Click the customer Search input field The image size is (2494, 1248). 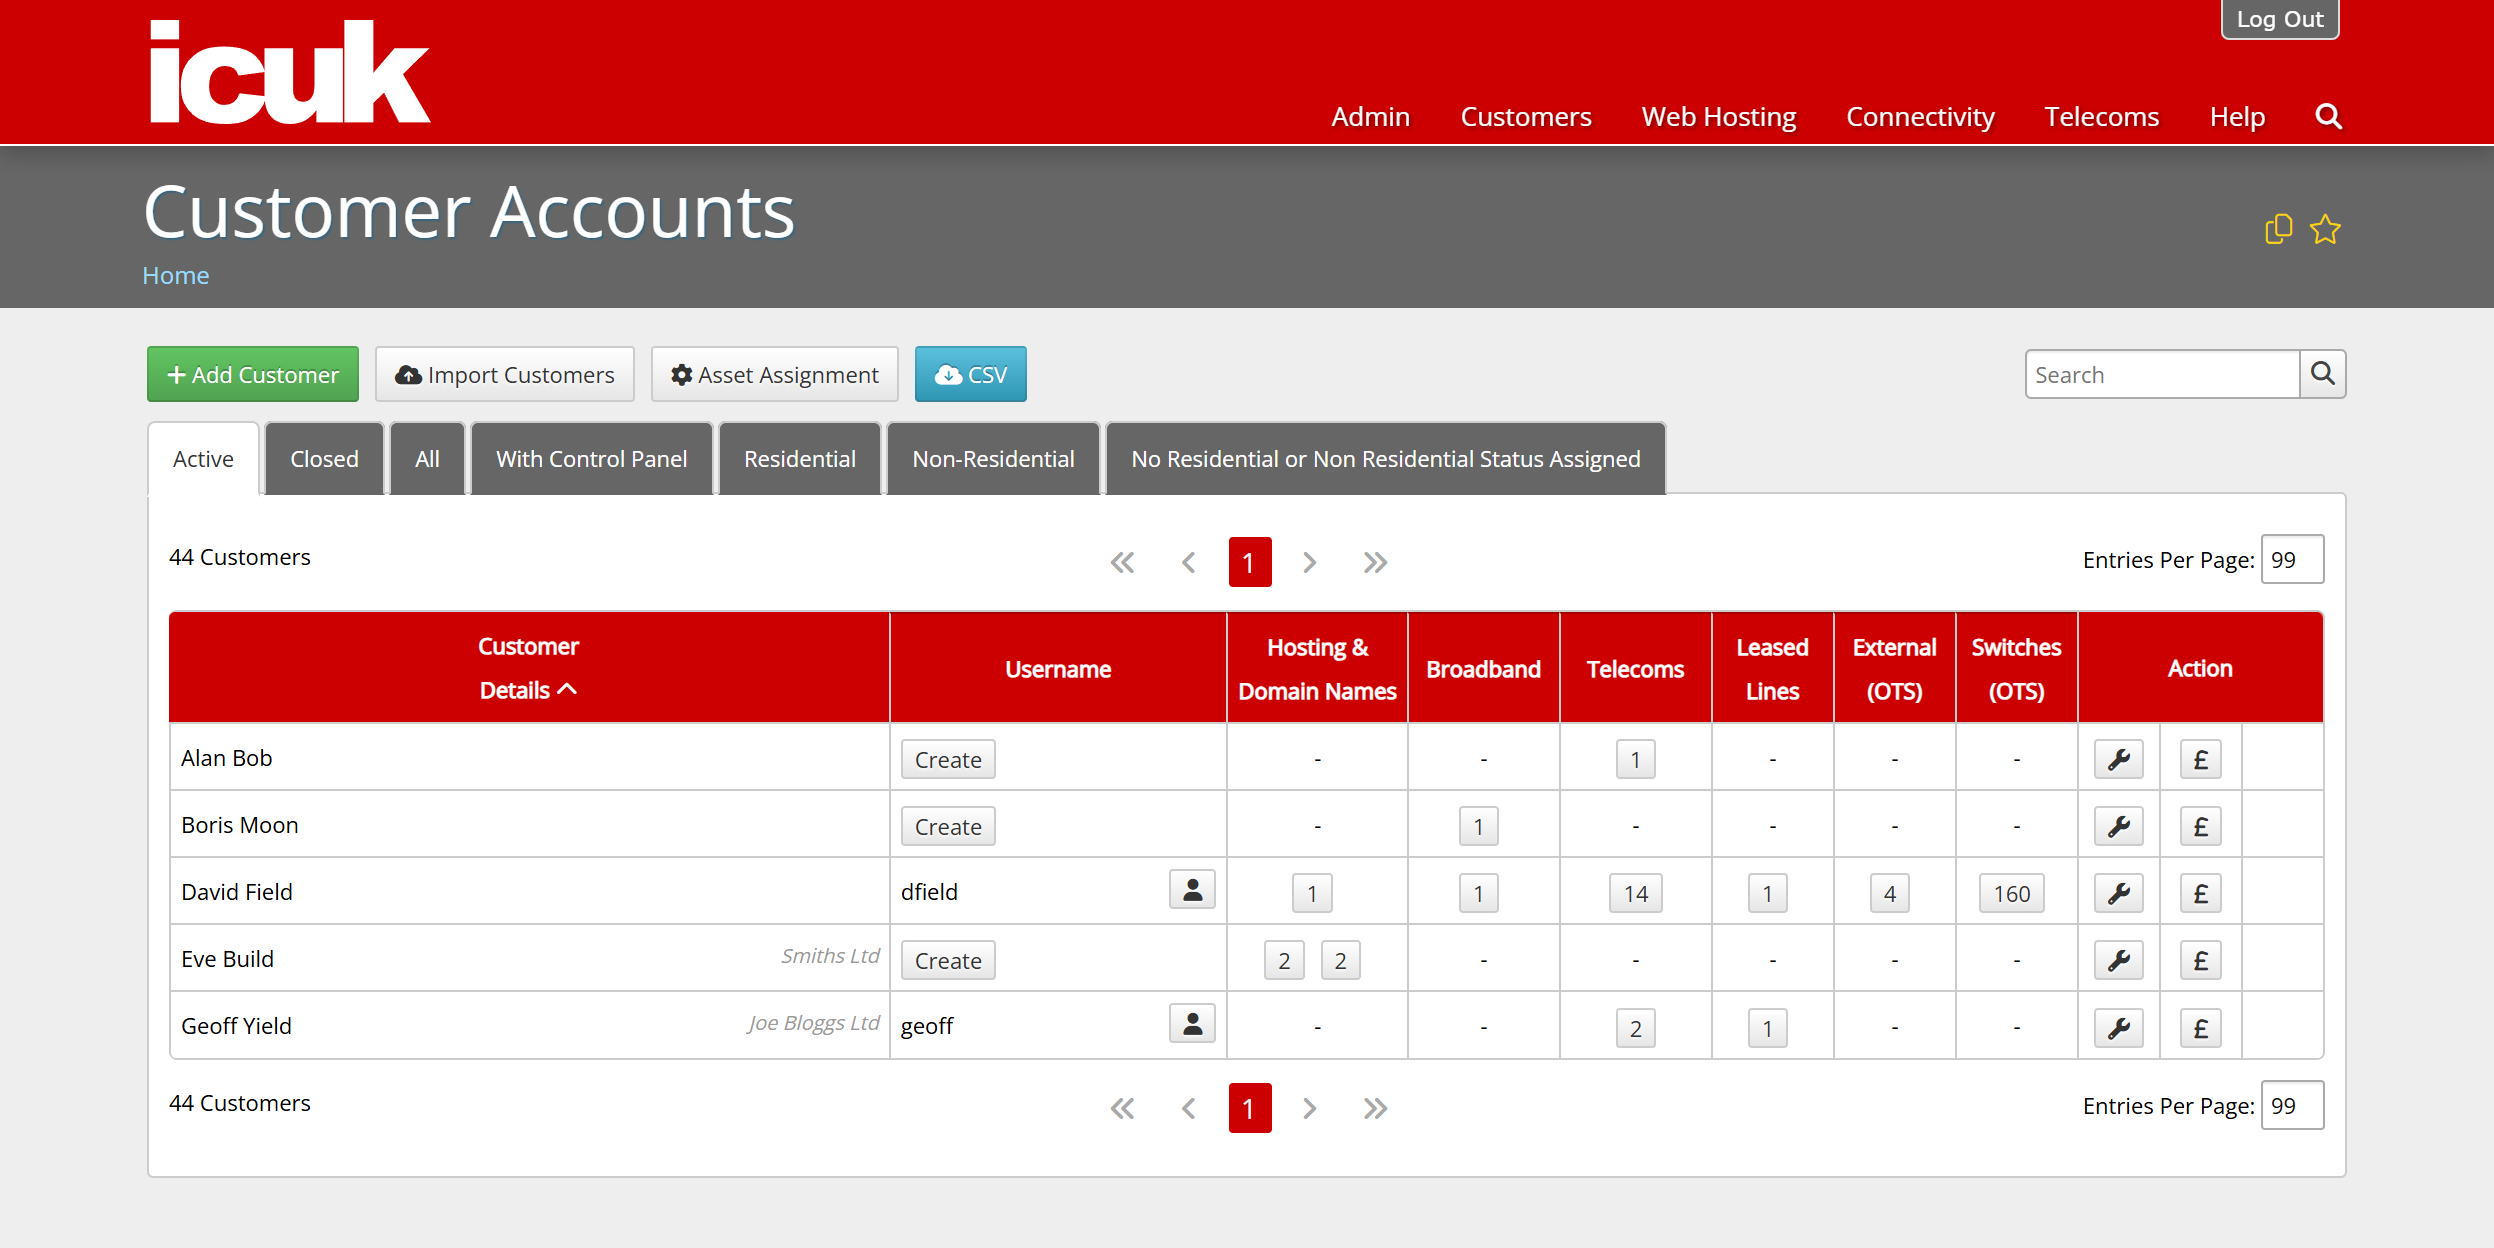(x=2162, y=374)
